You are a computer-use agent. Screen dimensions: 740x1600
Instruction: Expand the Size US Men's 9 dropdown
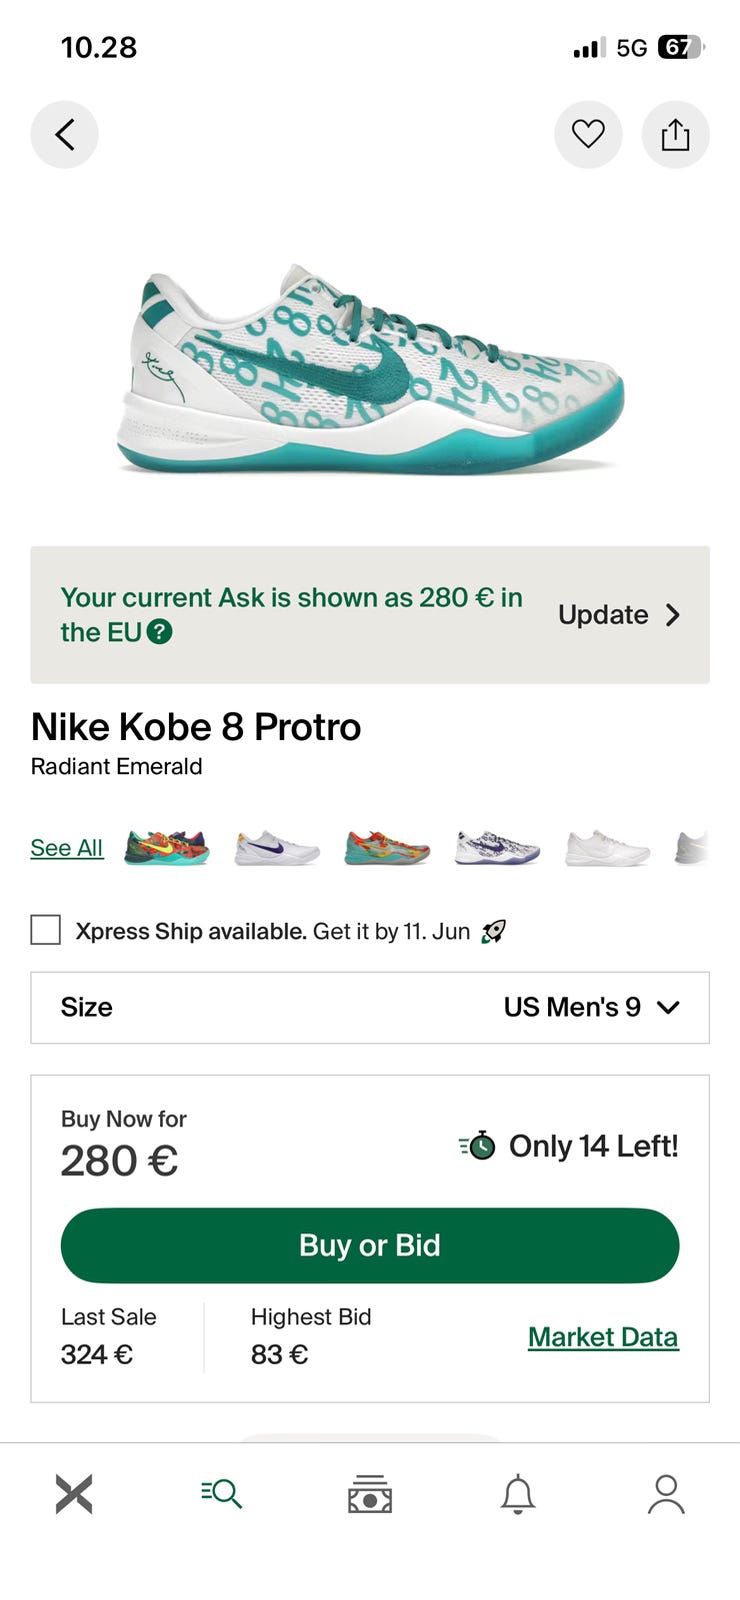click(370, 1007)
